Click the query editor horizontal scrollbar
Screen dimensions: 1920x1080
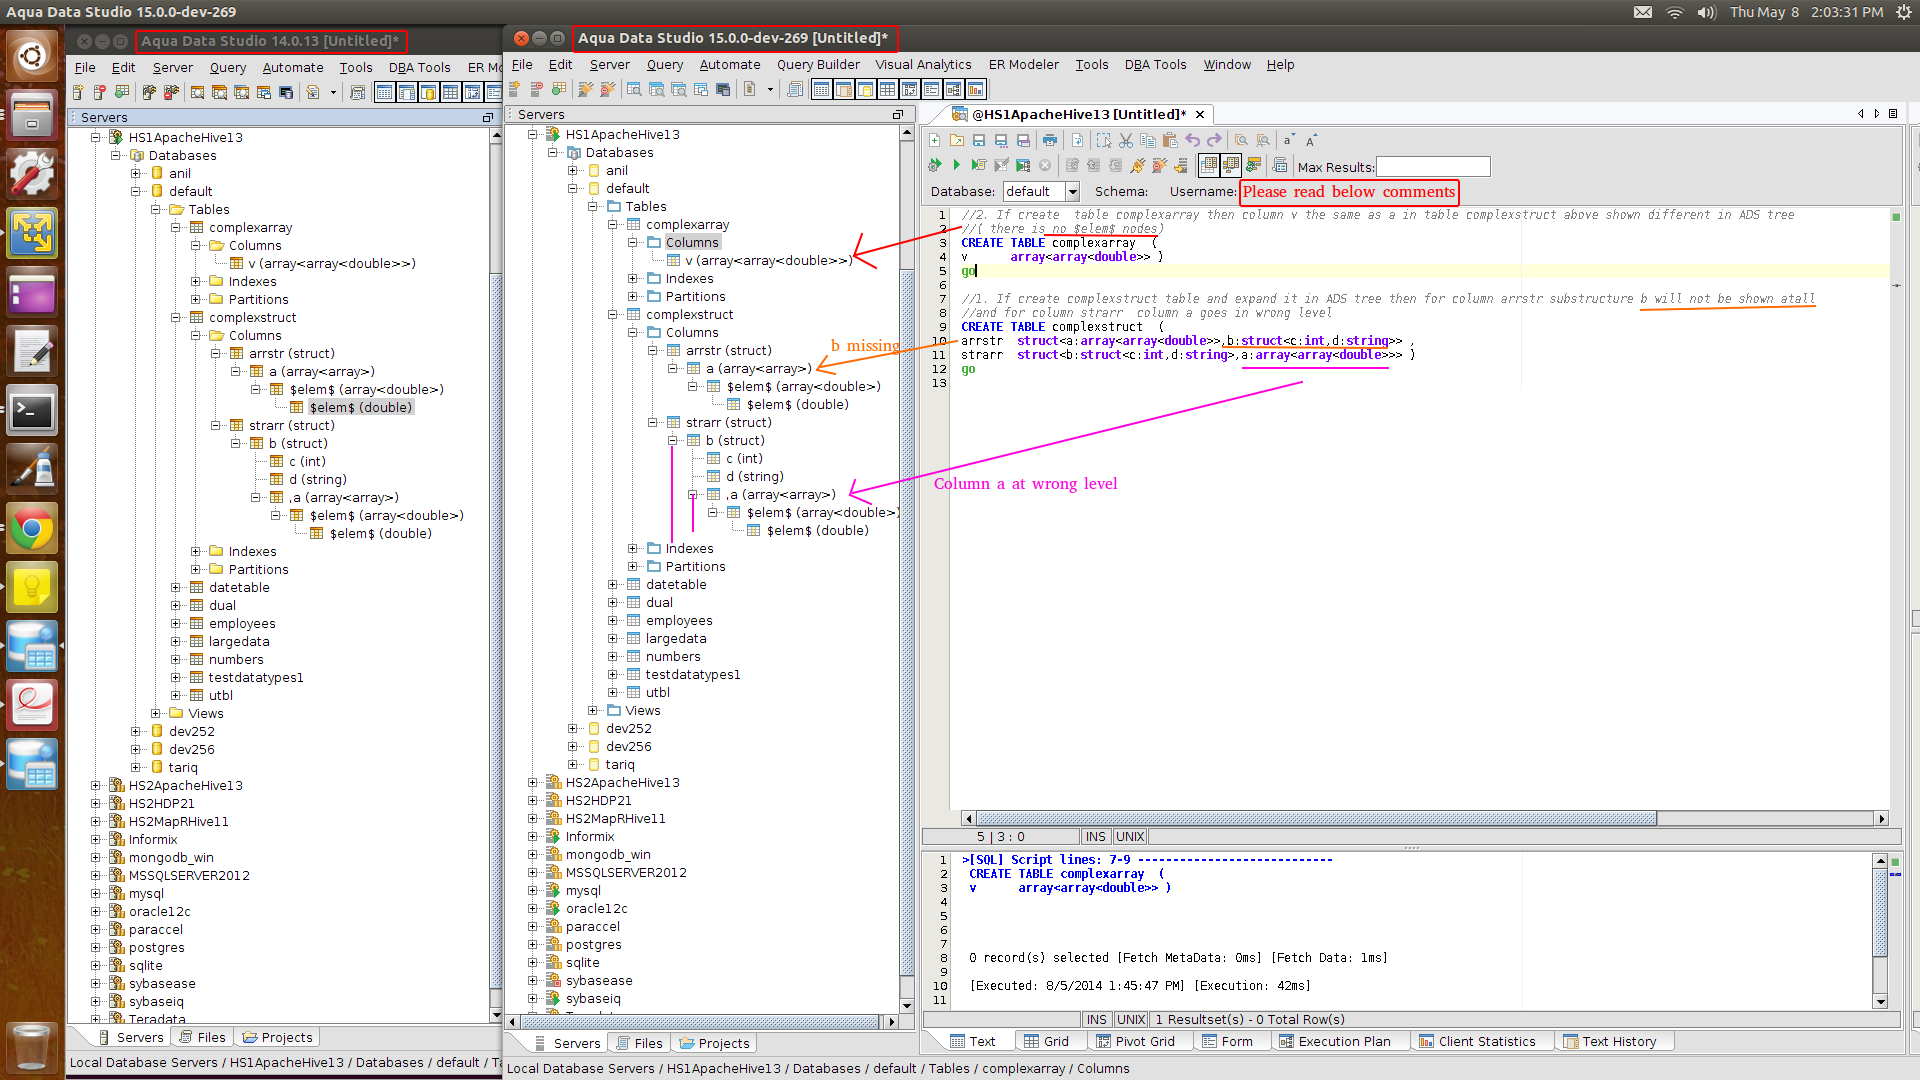[x=1316, y=819]
